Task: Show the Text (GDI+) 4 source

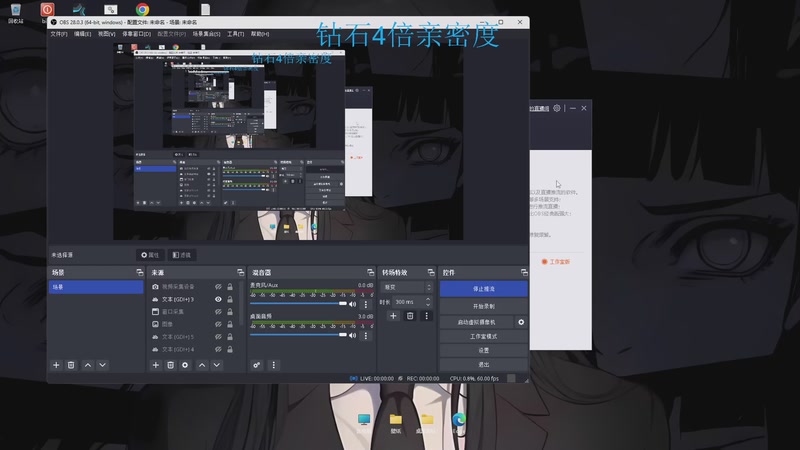Action: 218,349
